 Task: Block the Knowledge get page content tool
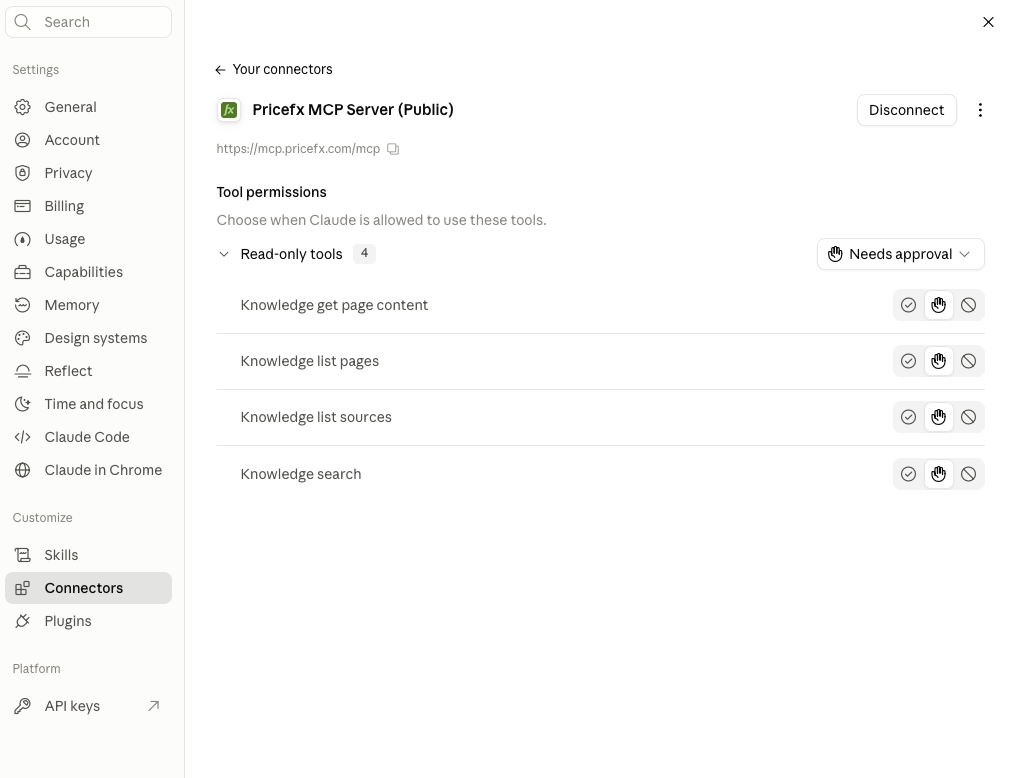click(968, 305)
